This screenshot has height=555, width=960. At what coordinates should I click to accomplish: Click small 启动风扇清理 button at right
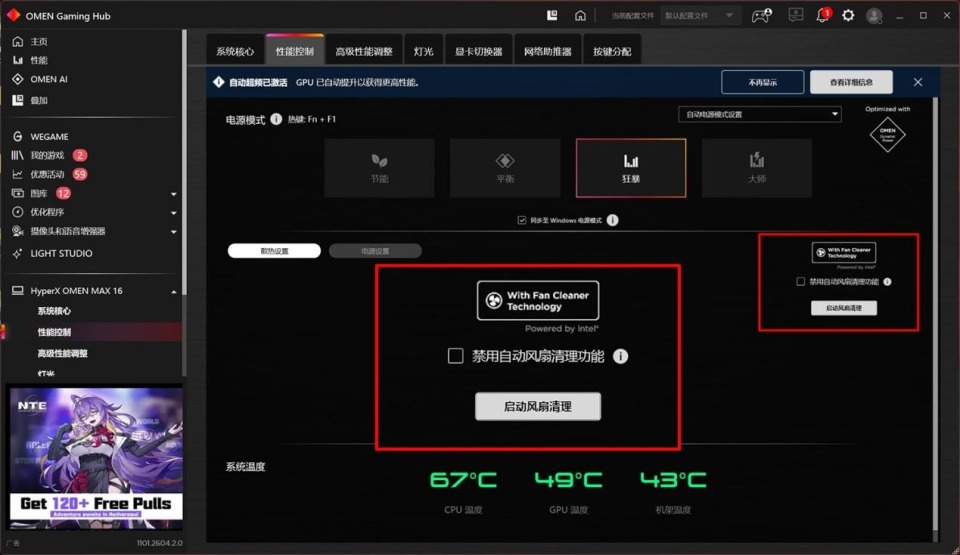[x=844, y=308]
